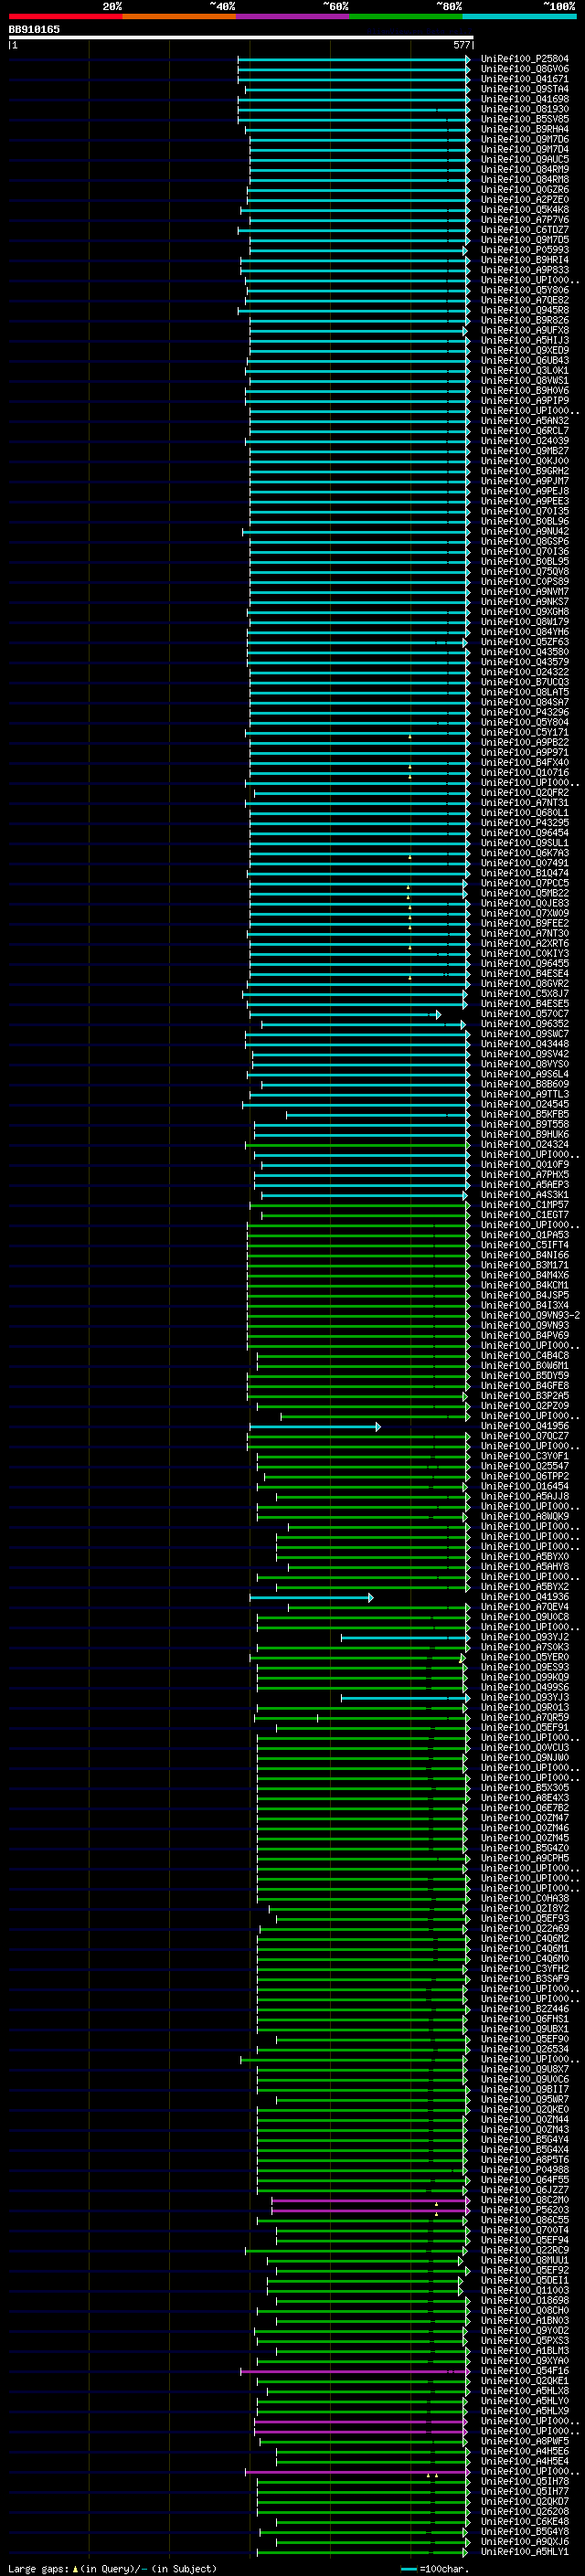
Task: Select hit label UniRef100_C4B4C8
Action: [x=524, y=1355]
